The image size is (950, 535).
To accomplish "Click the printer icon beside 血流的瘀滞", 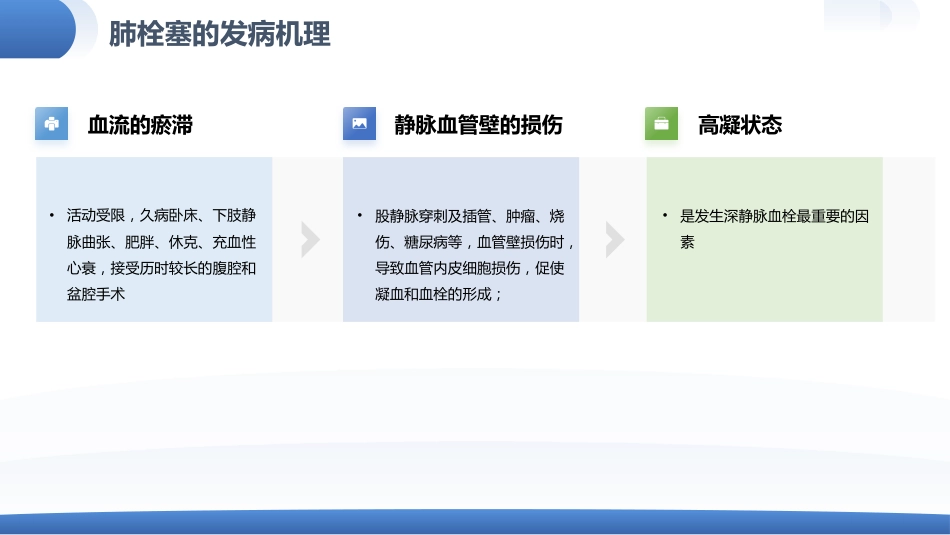I will [51, 124].
